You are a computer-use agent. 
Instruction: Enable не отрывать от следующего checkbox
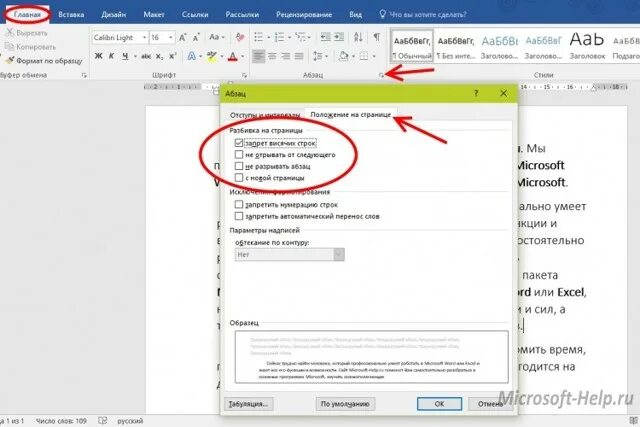239,155
